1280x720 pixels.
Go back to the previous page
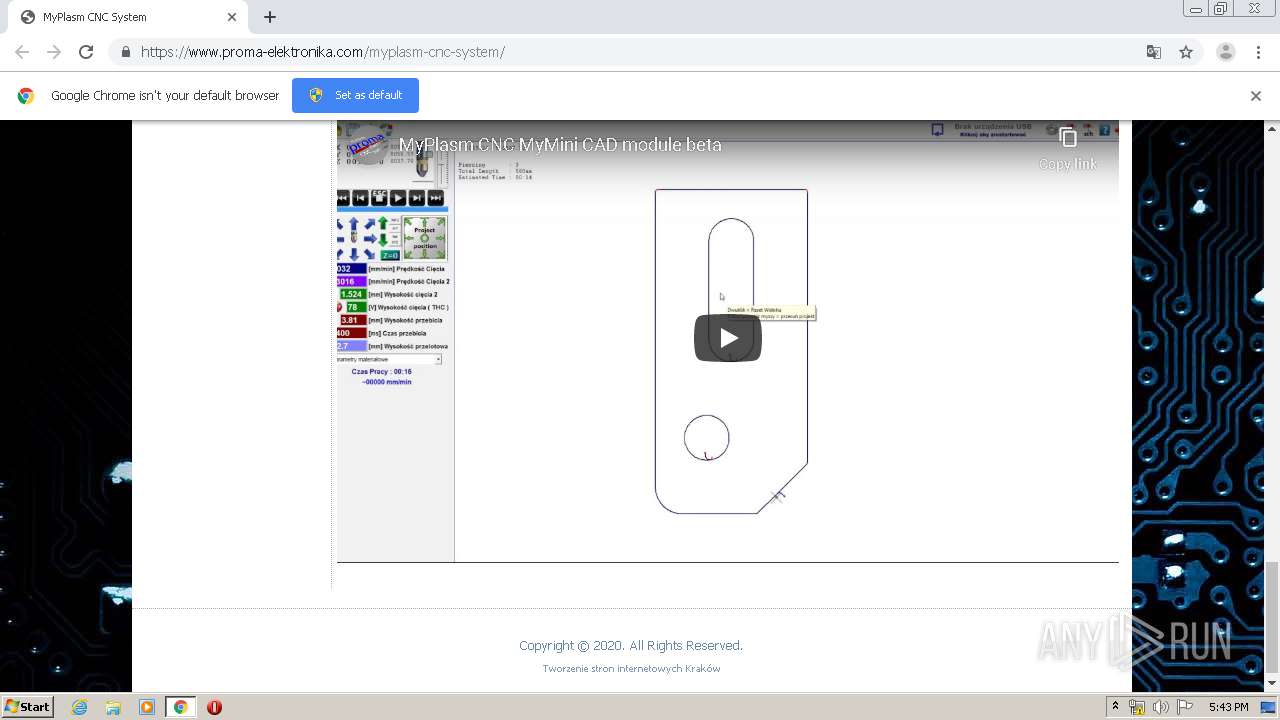click(x=22, y=52)
